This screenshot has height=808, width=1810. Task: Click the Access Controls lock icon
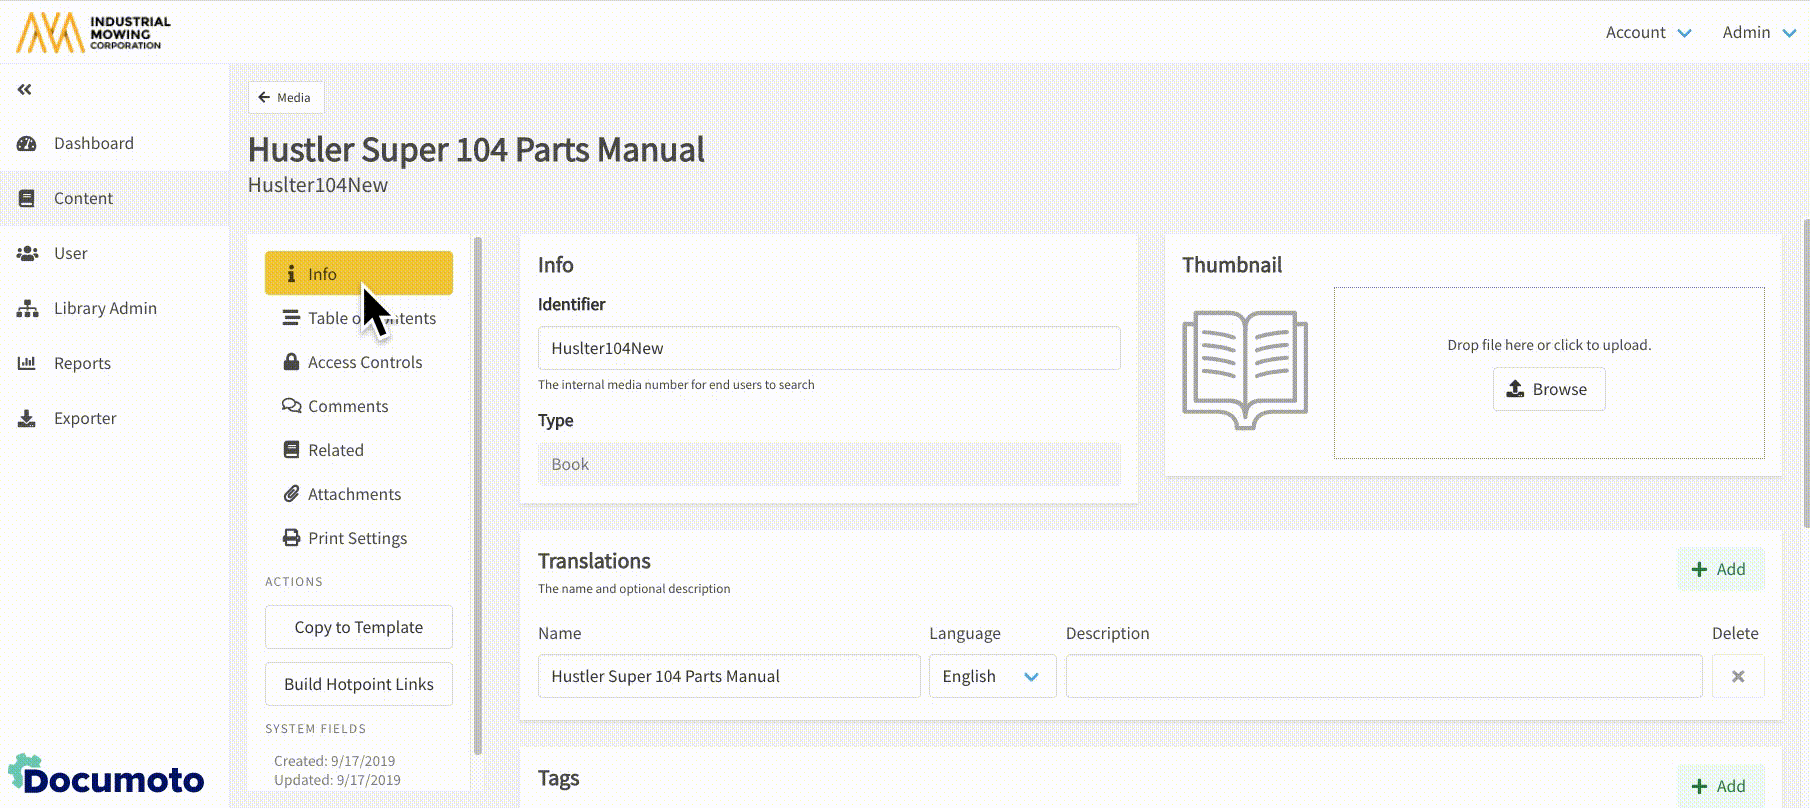pyautogui.click(x=291, y=362)
